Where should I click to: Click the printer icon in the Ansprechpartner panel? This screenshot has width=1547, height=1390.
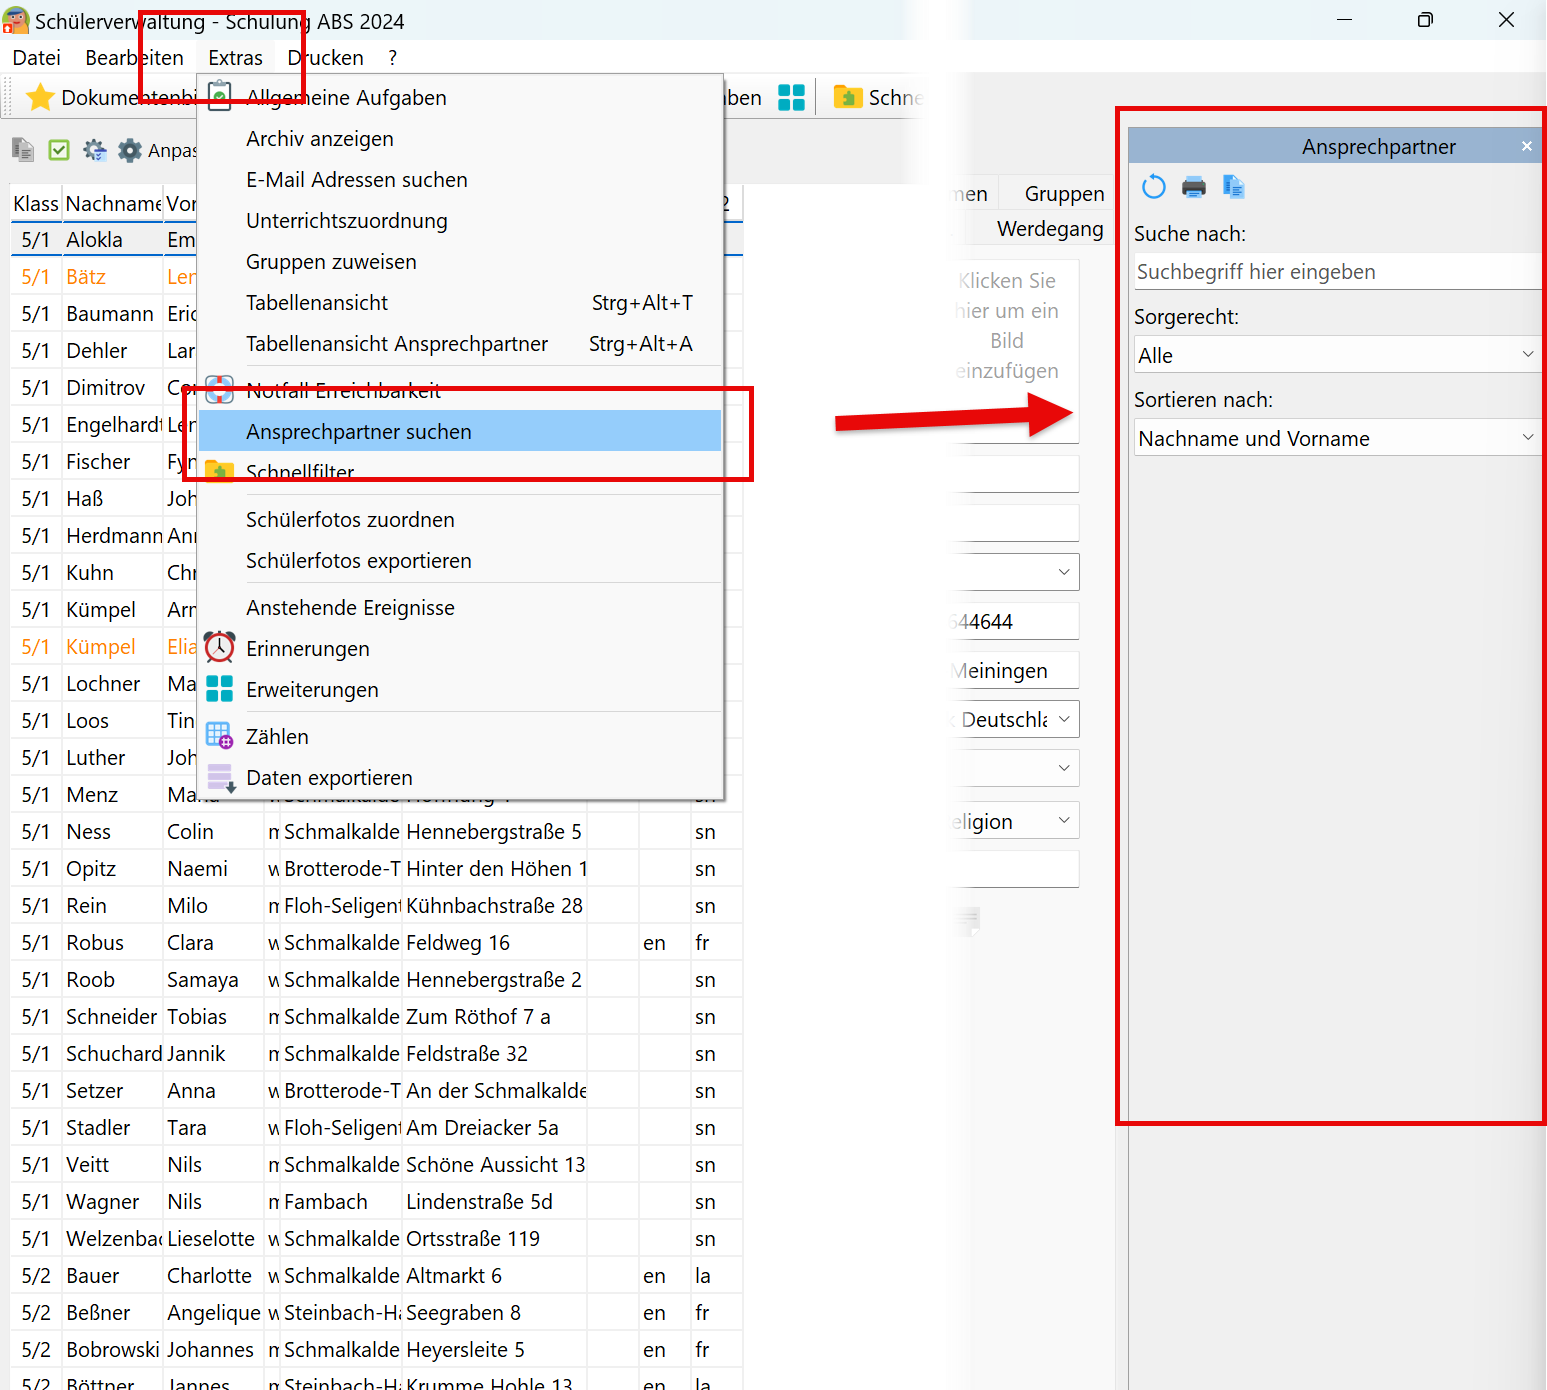[x=1194, y=187]
